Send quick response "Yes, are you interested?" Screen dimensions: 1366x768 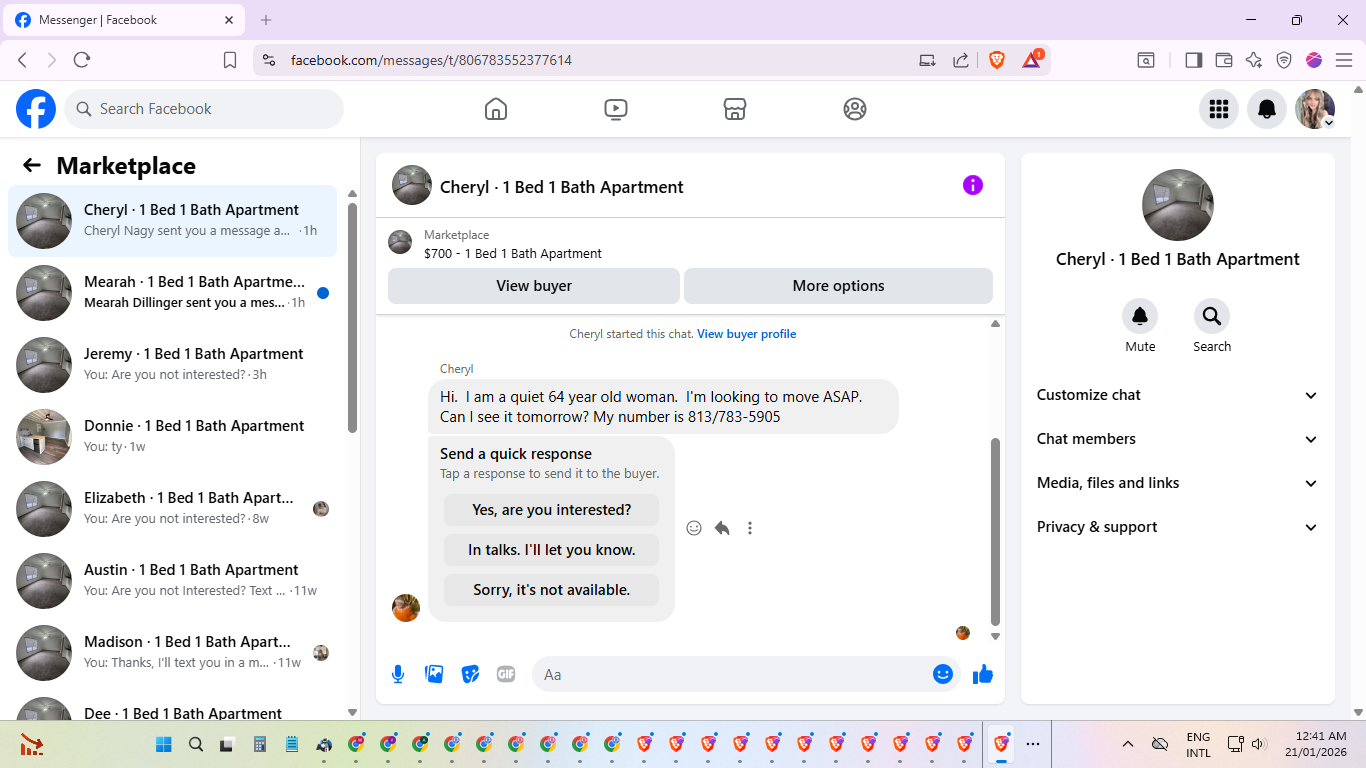[552, 510]
